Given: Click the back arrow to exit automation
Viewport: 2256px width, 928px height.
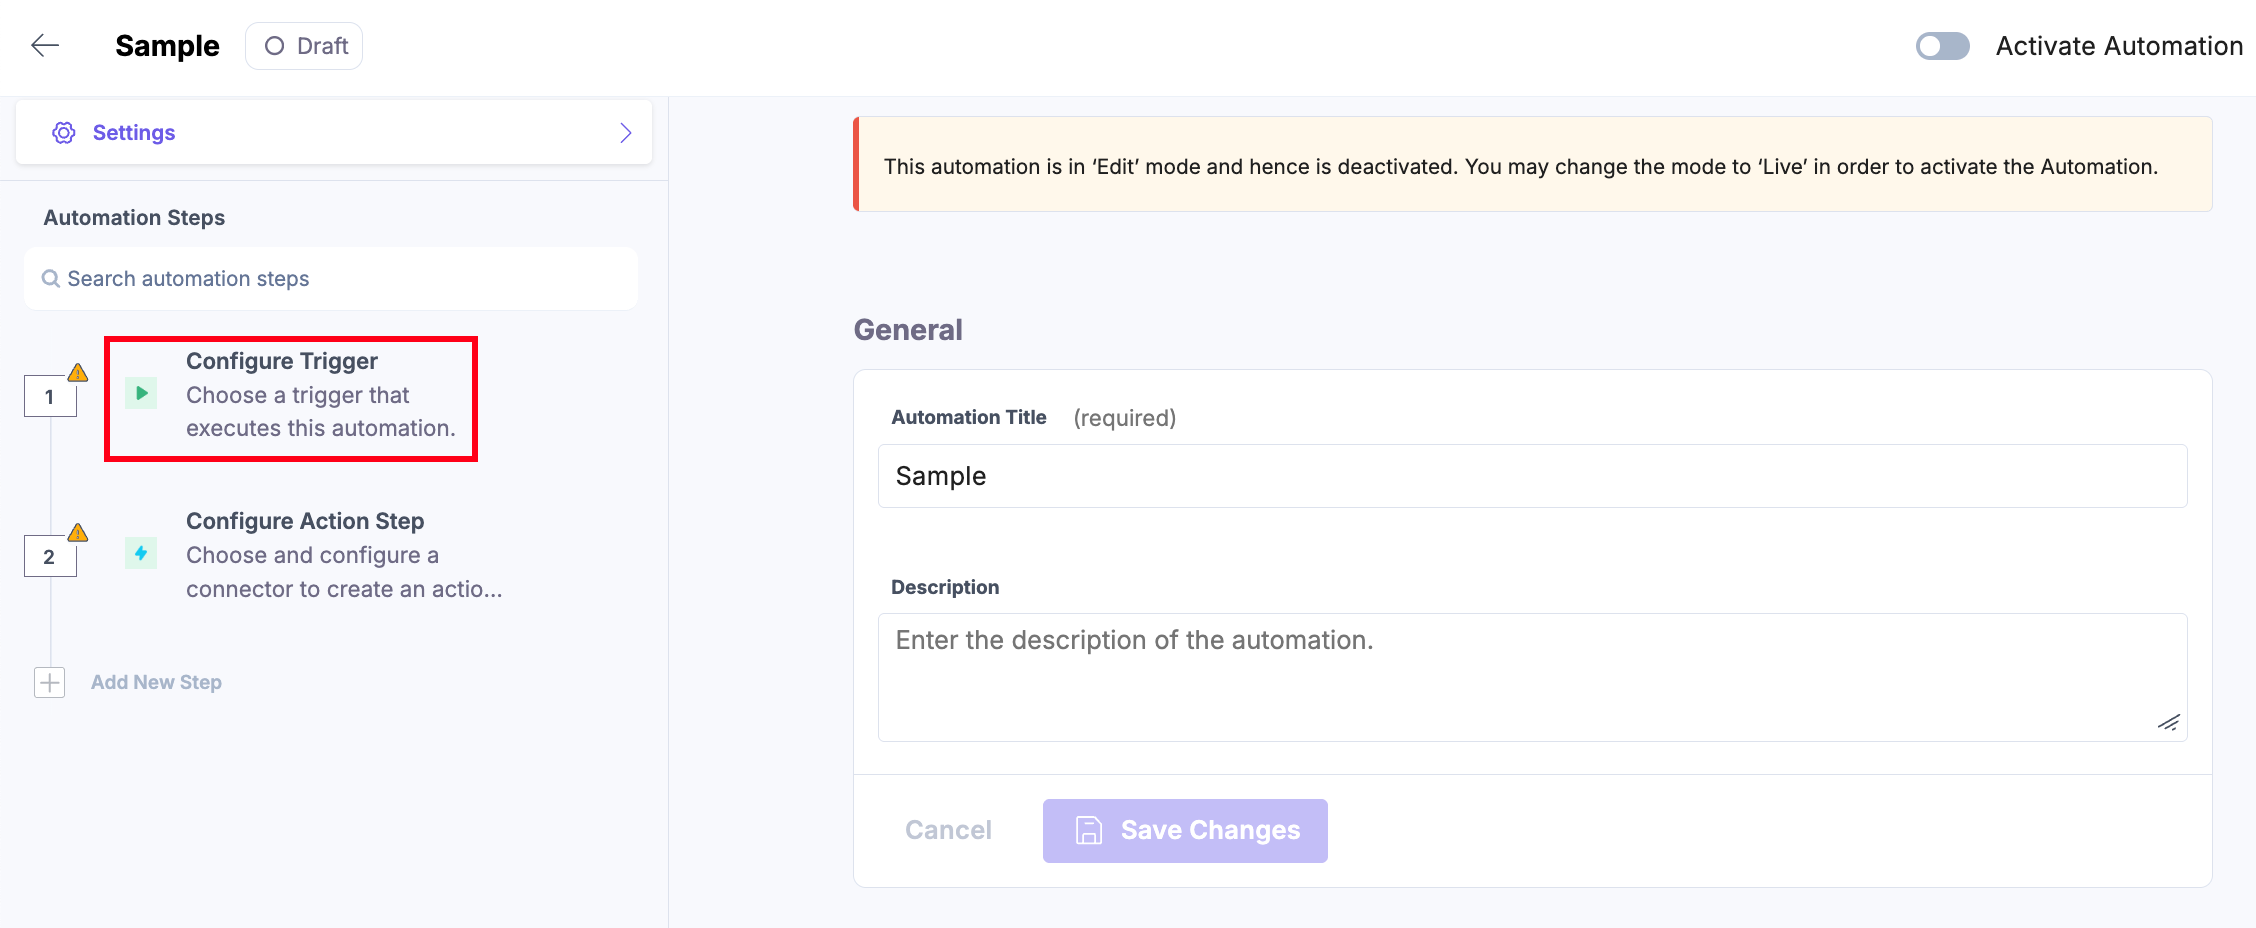Looking at the screenshot, I should 44,45.
